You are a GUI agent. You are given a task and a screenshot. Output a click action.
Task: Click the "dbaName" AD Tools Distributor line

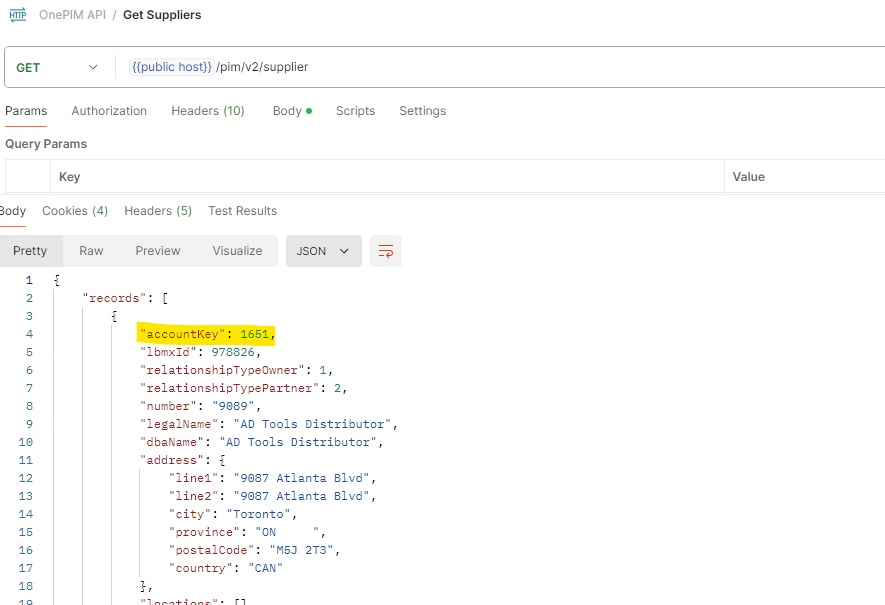coord(262,442)
